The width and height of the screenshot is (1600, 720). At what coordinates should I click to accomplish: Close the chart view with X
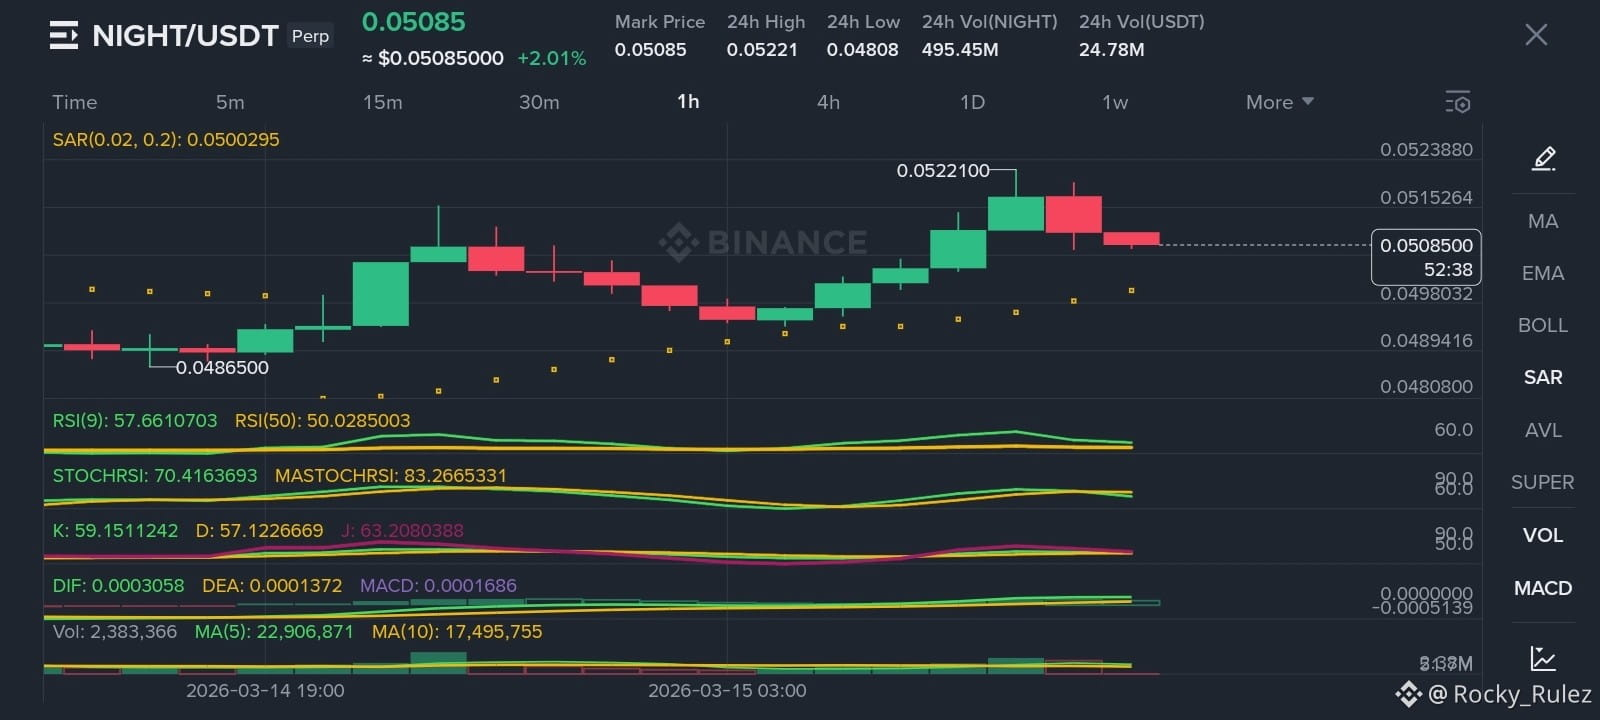(x=1536, y=35)
